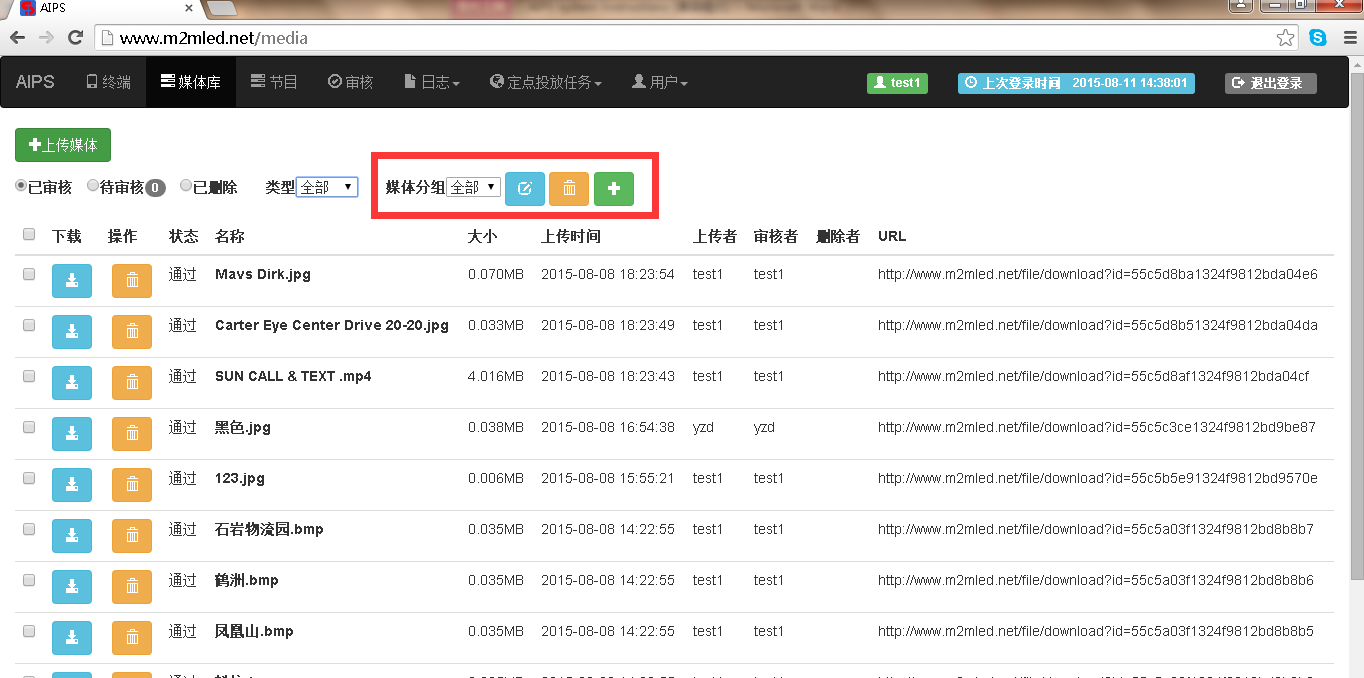
Task: Switch to the 节目 nav tab
Action: (274, 82)
